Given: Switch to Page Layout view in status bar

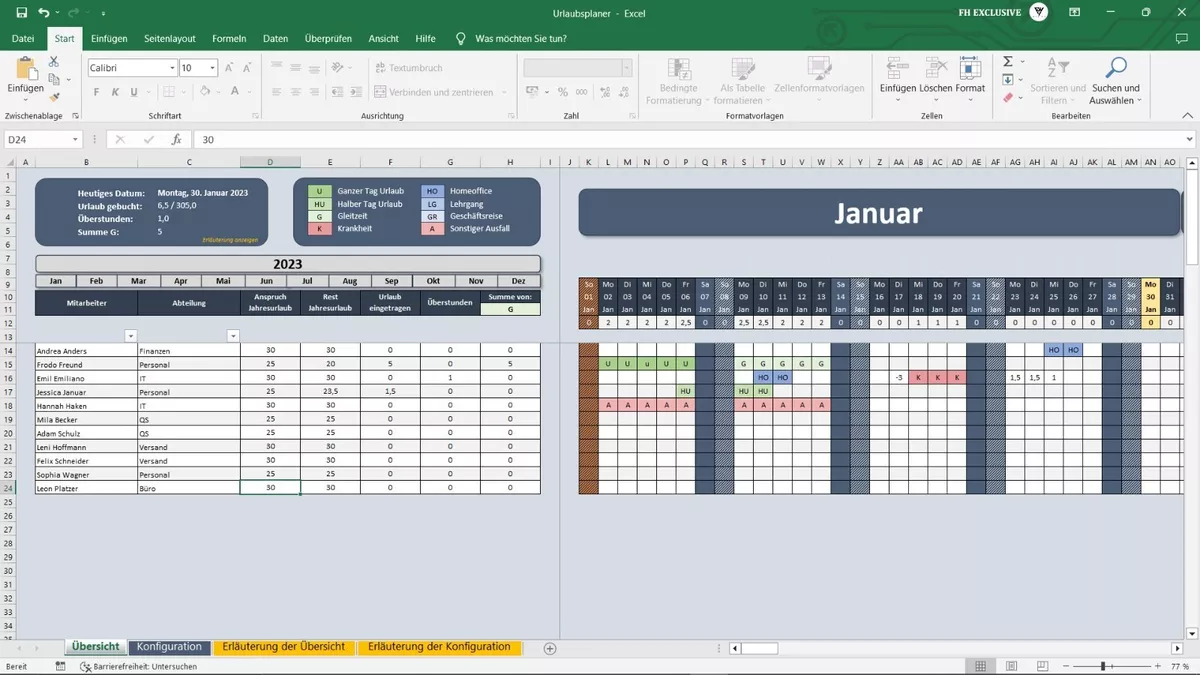Looking at the screenshot, I should 1011,666.
